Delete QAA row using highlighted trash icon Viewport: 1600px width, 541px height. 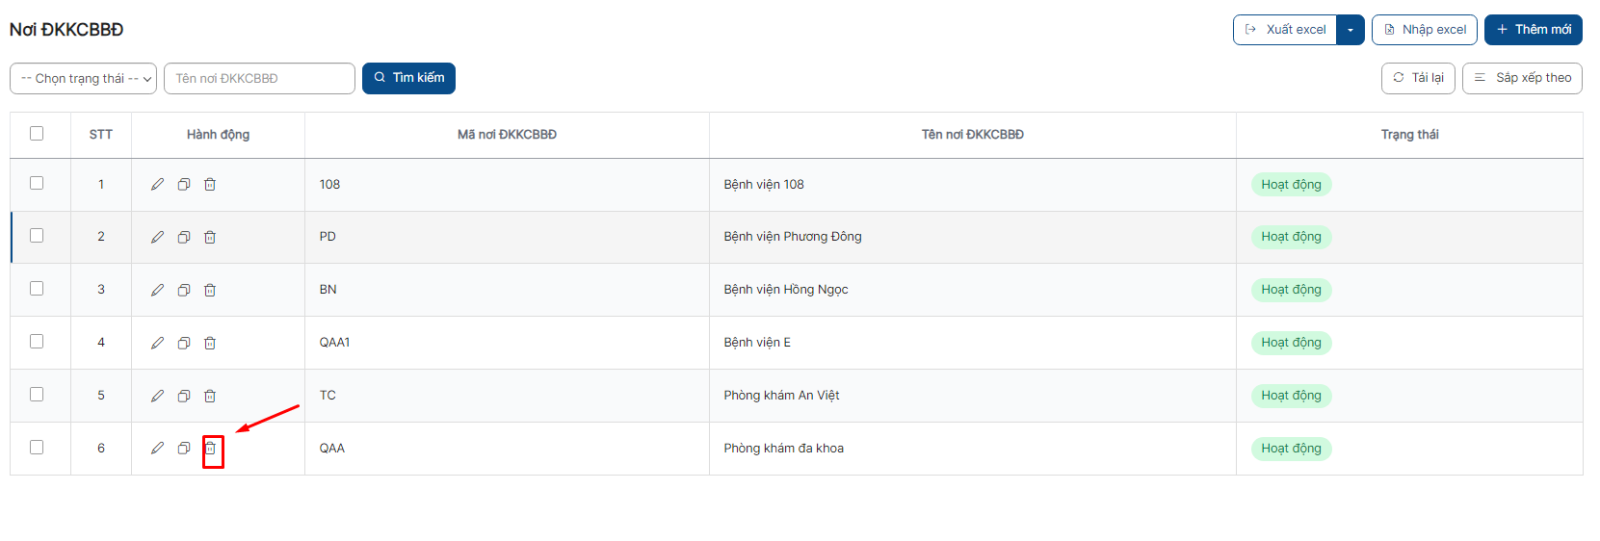coord(210,449)
